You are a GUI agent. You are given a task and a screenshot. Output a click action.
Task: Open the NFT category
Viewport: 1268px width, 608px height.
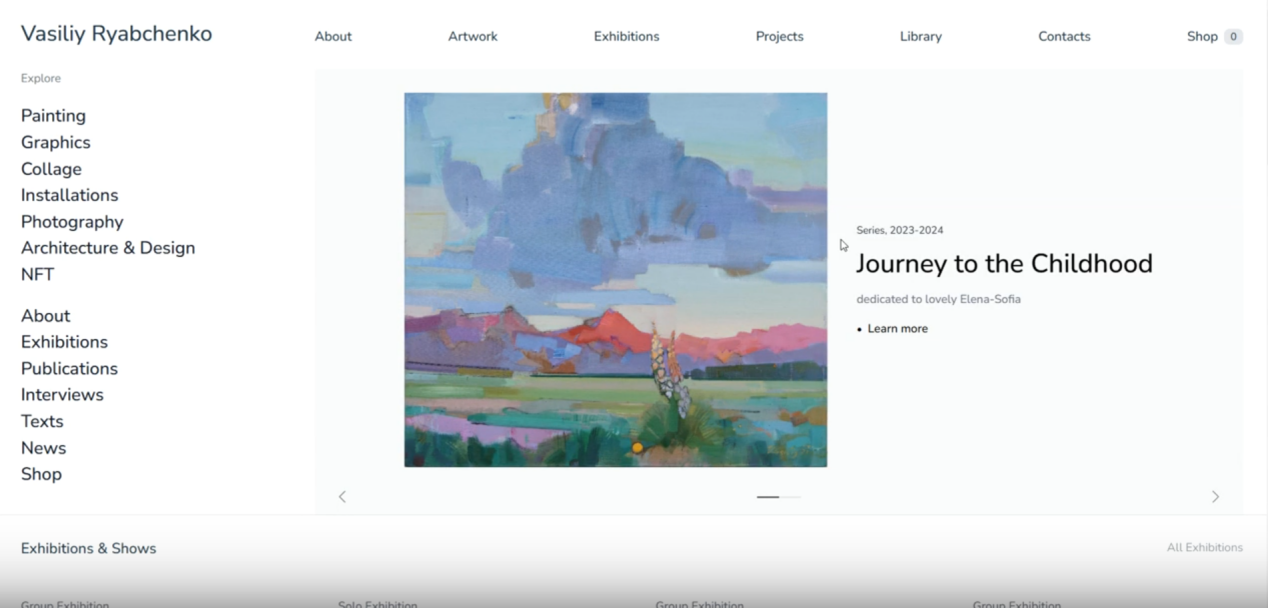click(x=37, y=275)
